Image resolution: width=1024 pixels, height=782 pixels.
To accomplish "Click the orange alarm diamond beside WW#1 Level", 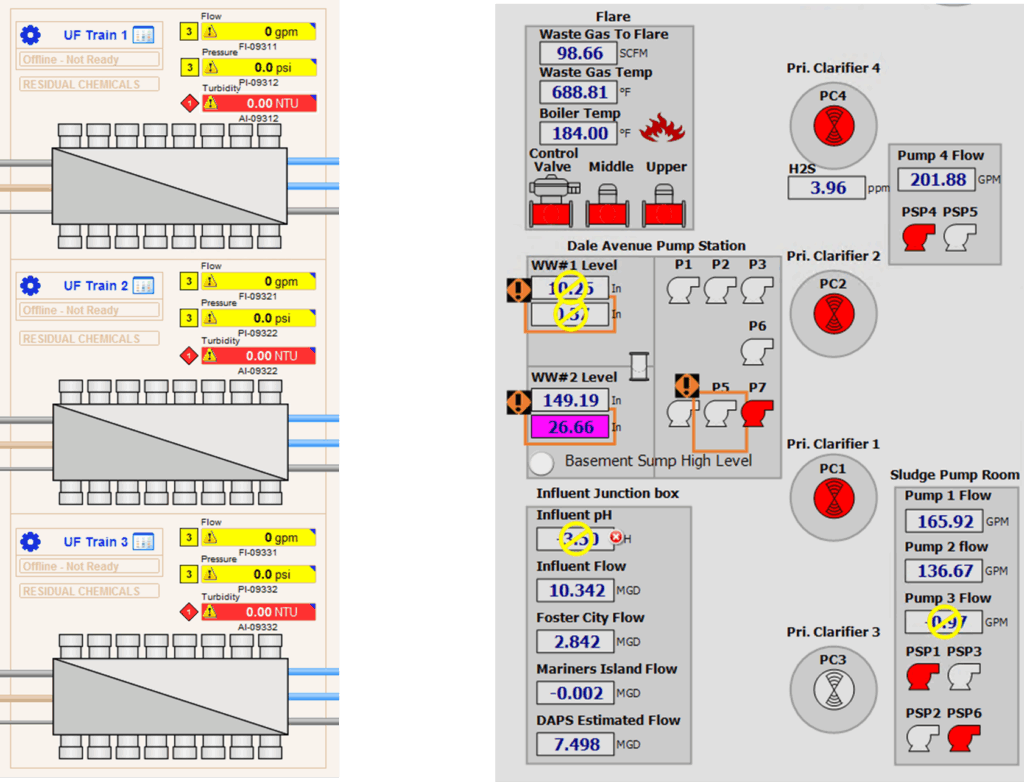I will (518, 290).
